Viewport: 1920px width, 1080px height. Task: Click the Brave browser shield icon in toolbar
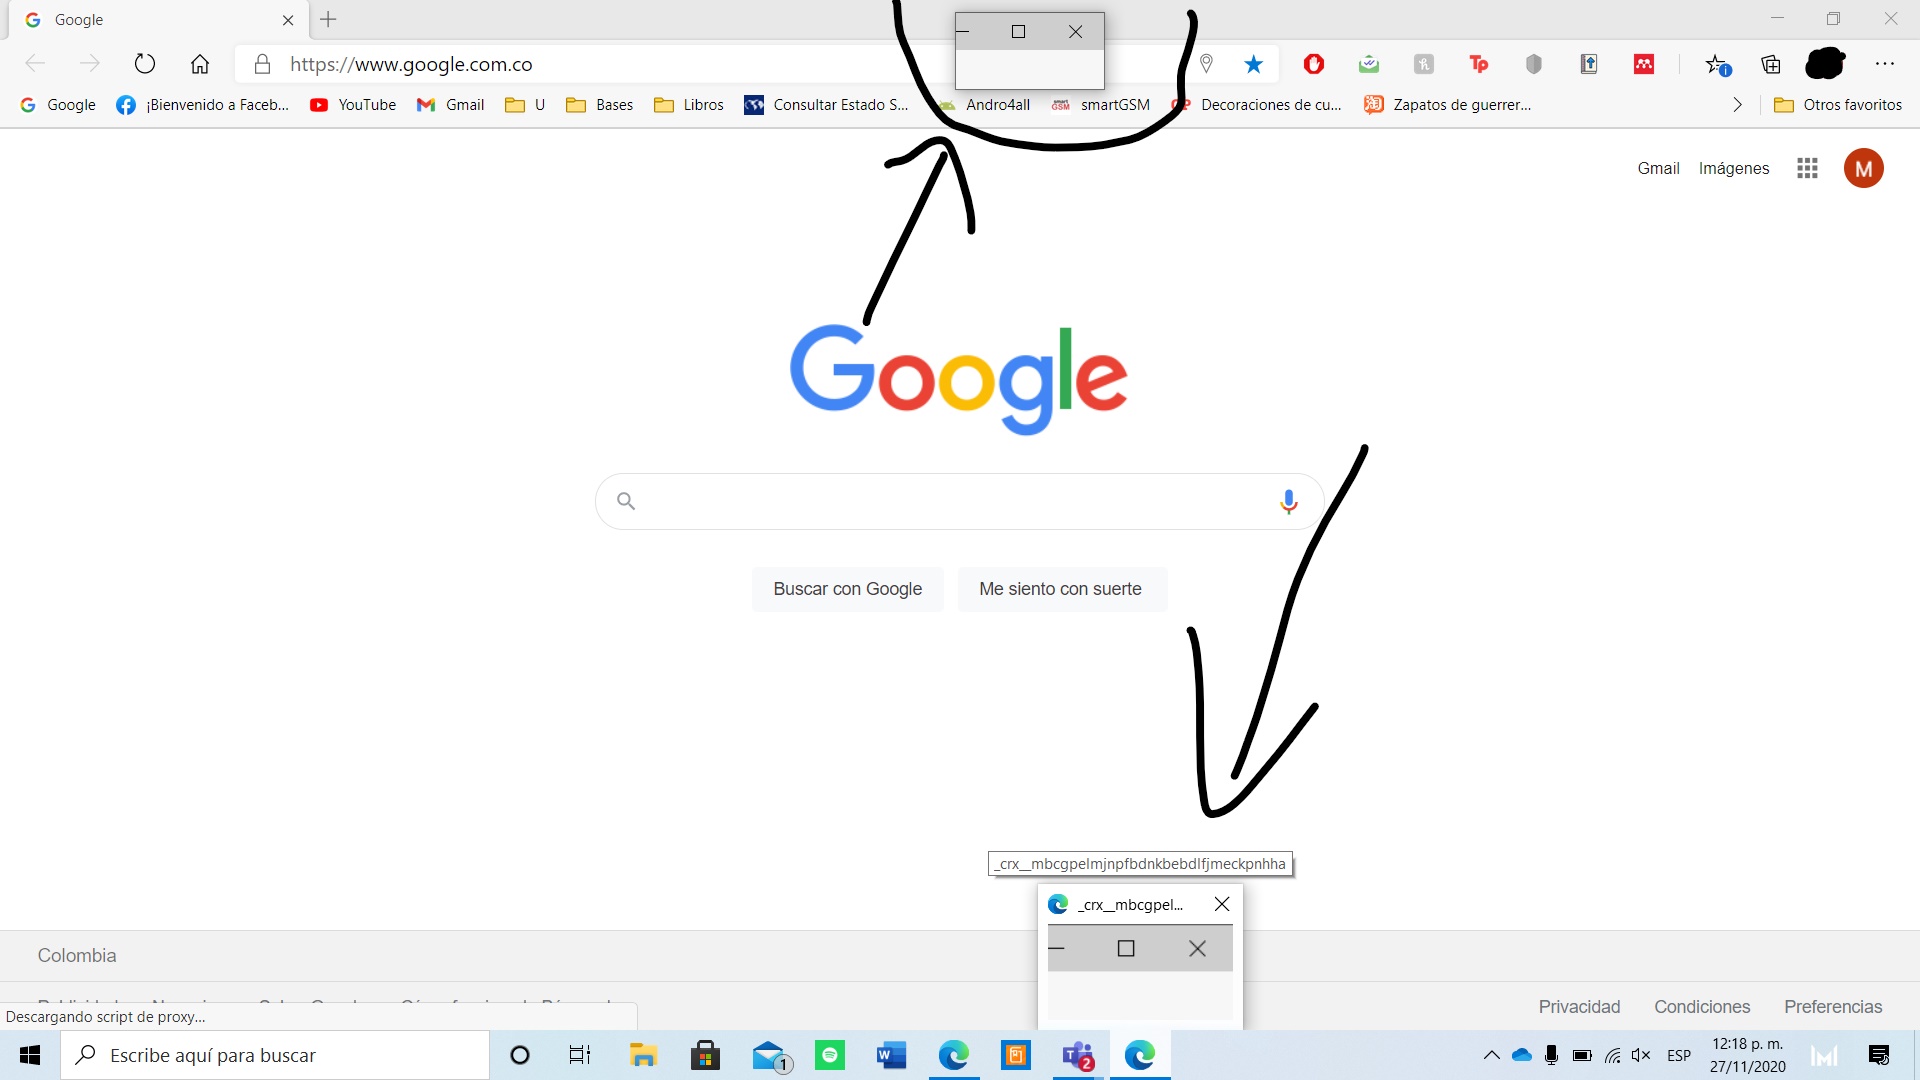pyautogui.click(x=1532, y=63)
